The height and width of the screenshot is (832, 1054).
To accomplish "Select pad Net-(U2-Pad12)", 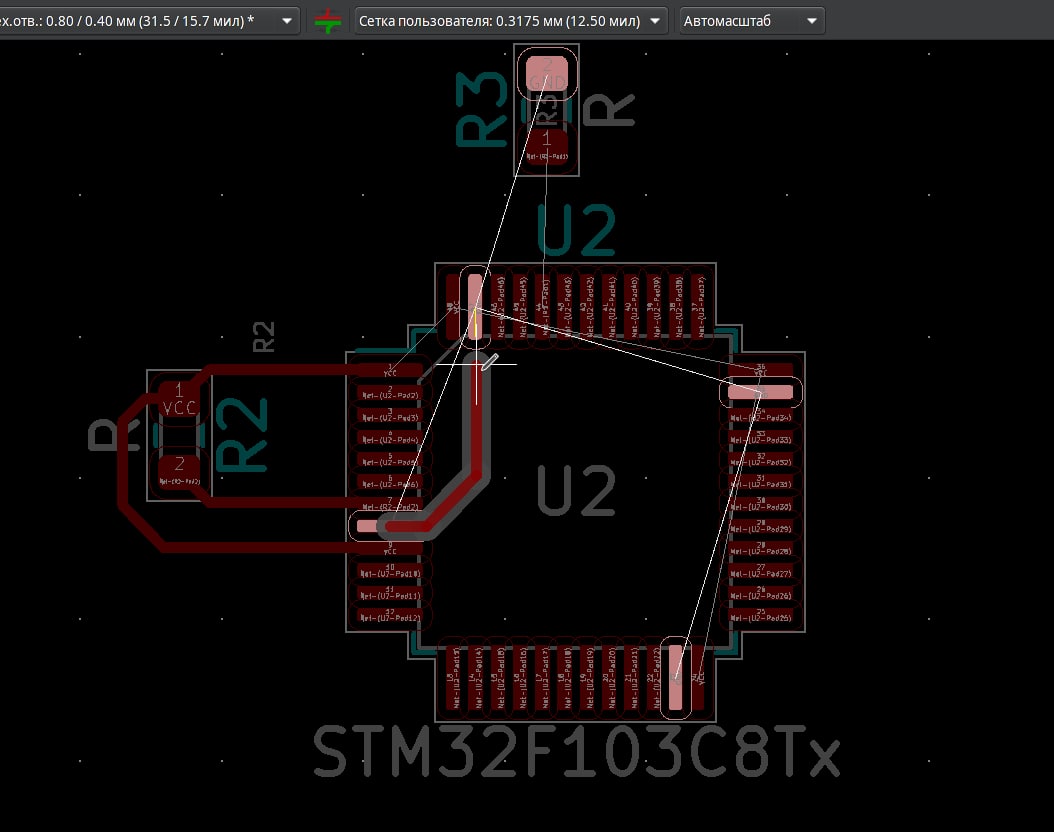I will [390, 616].
